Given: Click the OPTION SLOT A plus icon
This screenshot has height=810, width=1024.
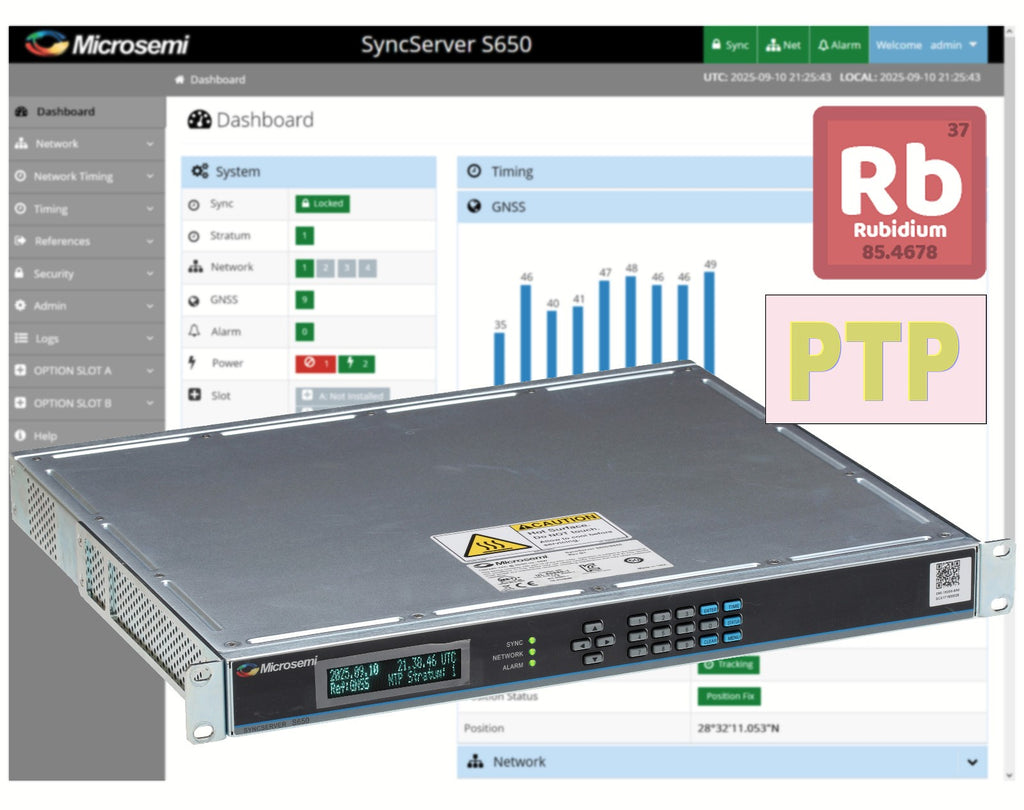Looking at the screenshot, I should tap(20, 370).
